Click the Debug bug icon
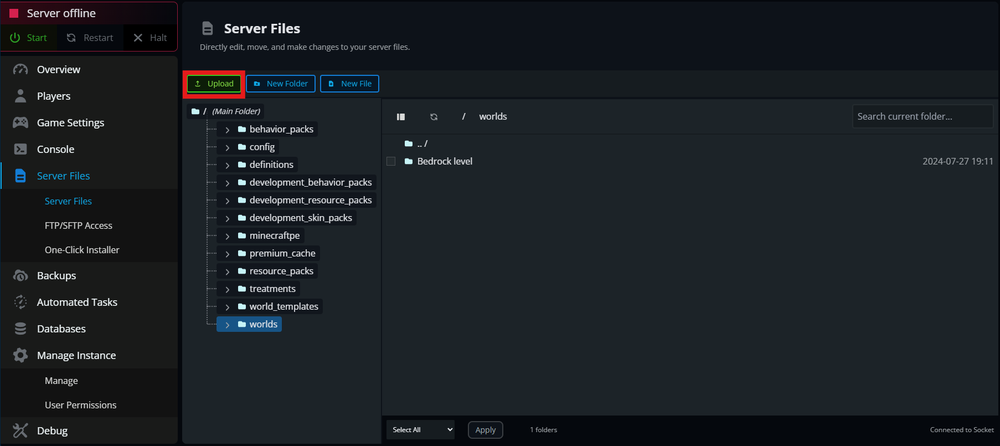 20,431
